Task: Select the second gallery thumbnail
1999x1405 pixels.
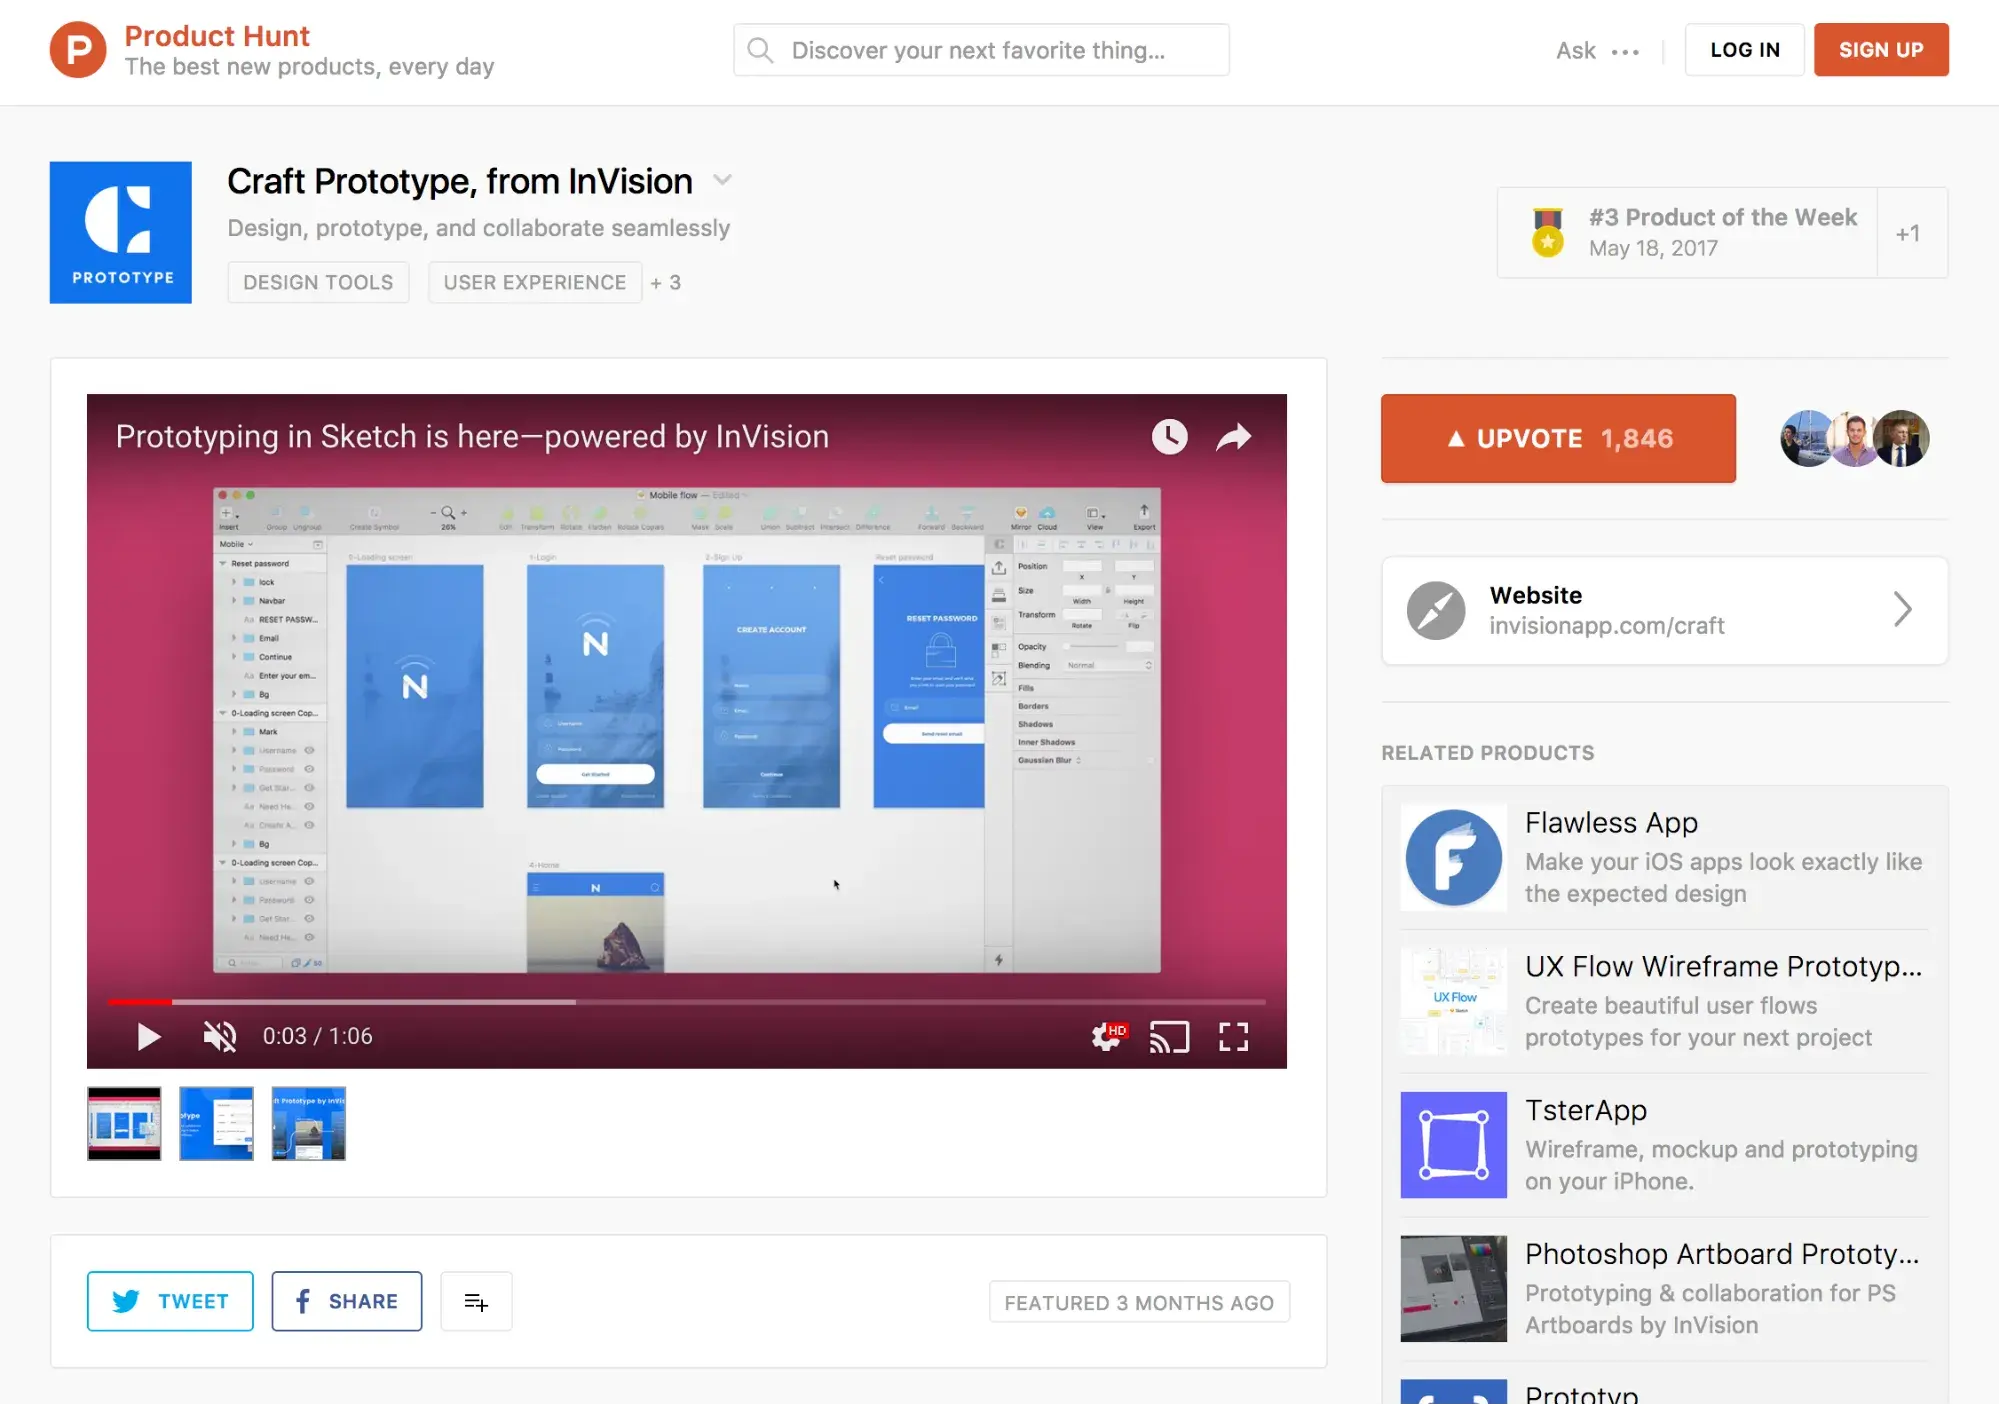Action: point(216,1124)
